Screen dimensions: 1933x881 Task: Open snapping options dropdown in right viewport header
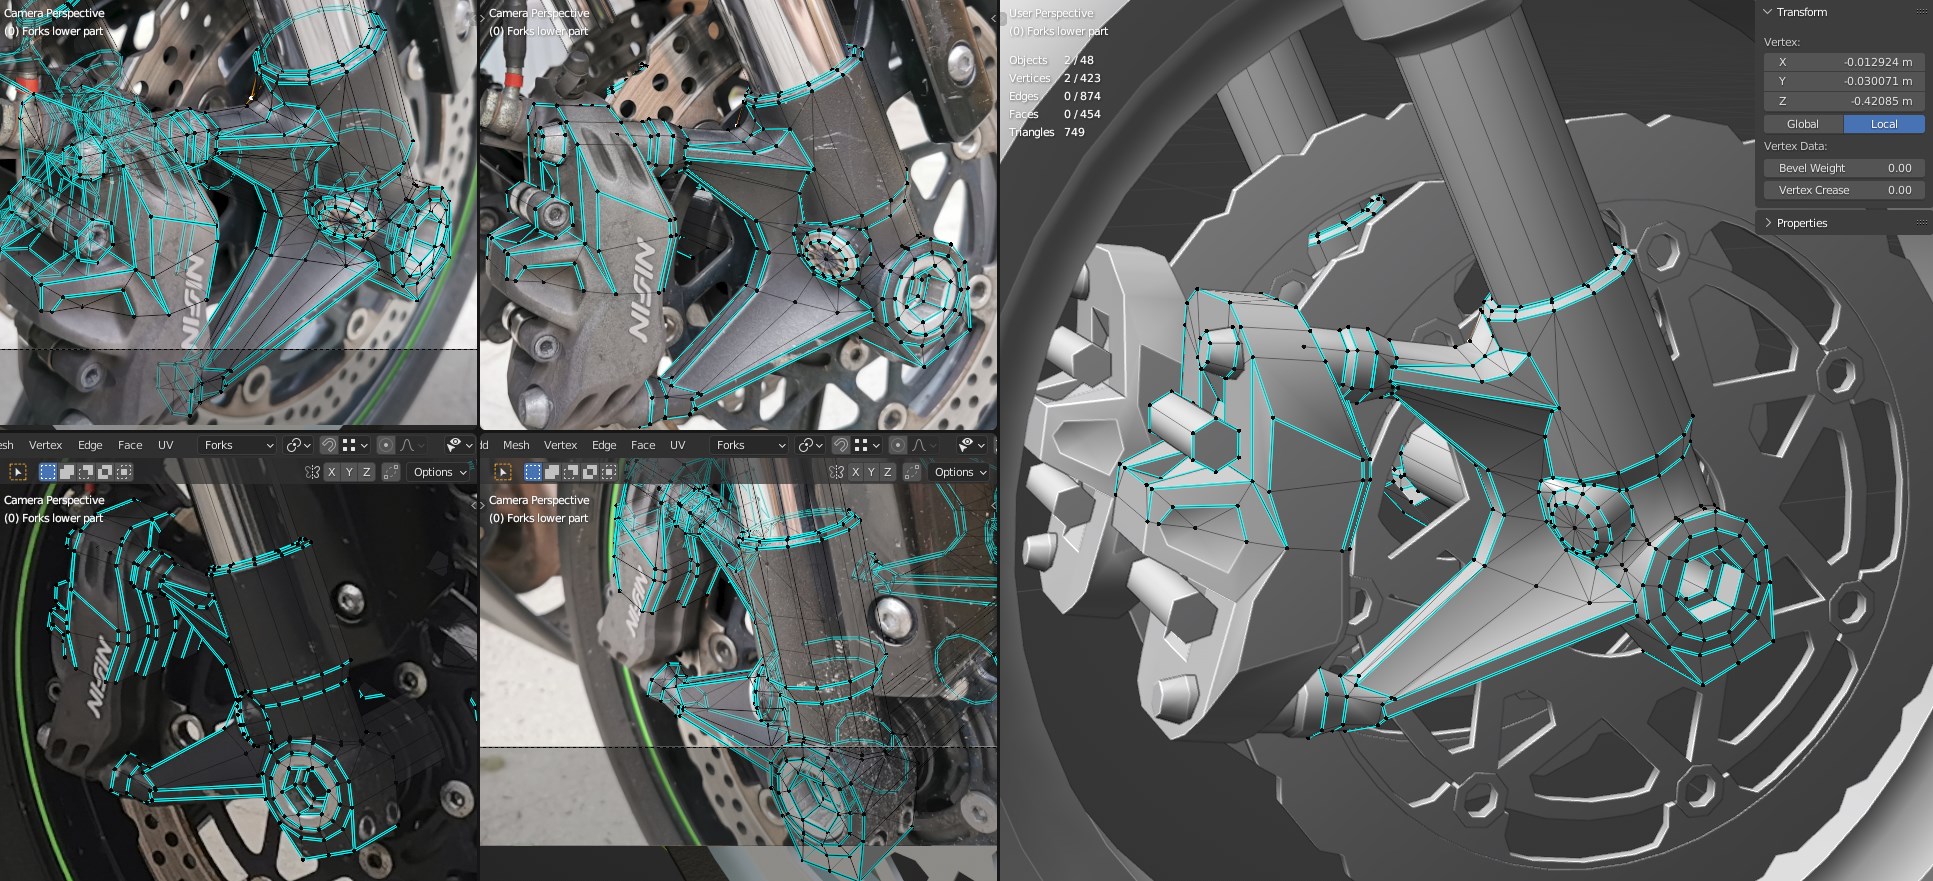[867, 445]
